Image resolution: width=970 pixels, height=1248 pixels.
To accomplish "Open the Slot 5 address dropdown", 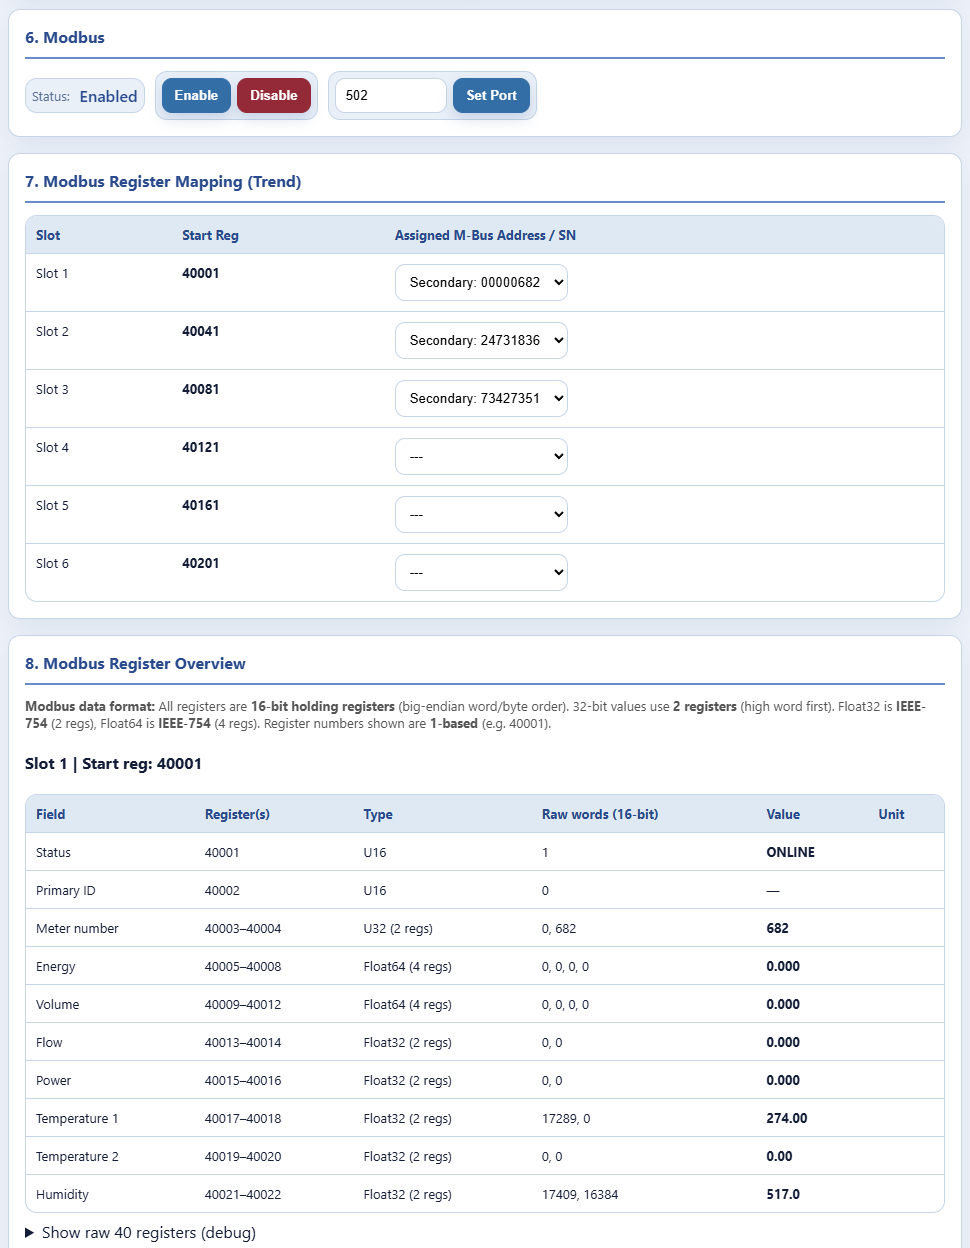I will click(481, 514).
